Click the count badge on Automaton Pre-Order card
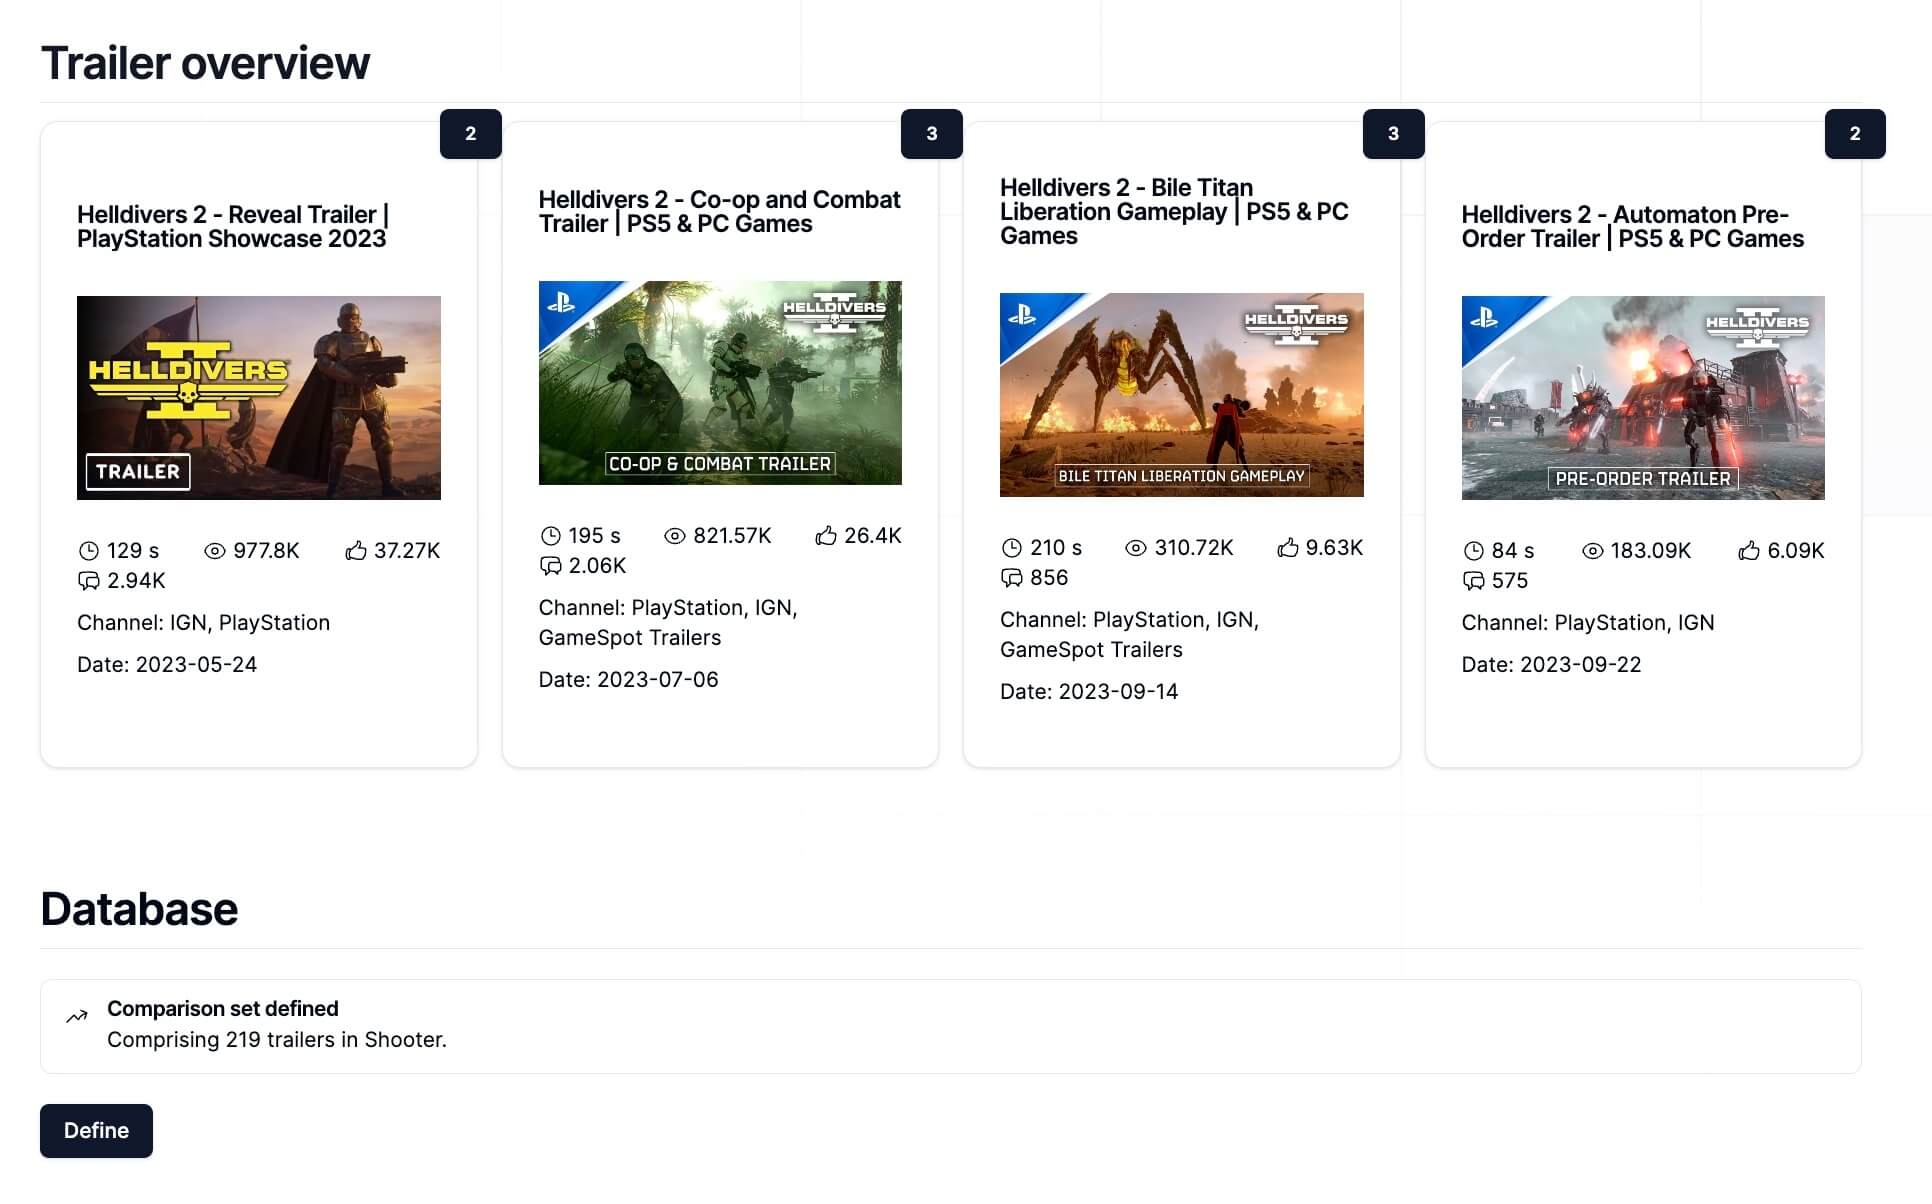This screenshot has width=1932, height=1204. tap(1855, 134)
